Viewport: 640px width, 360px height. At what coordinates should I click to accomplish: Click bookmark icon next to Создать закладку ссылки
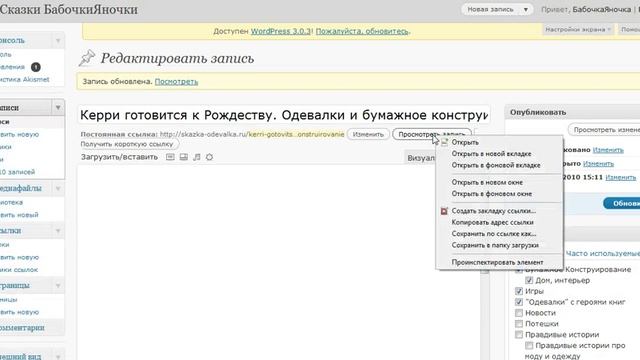tap(444, 211)
